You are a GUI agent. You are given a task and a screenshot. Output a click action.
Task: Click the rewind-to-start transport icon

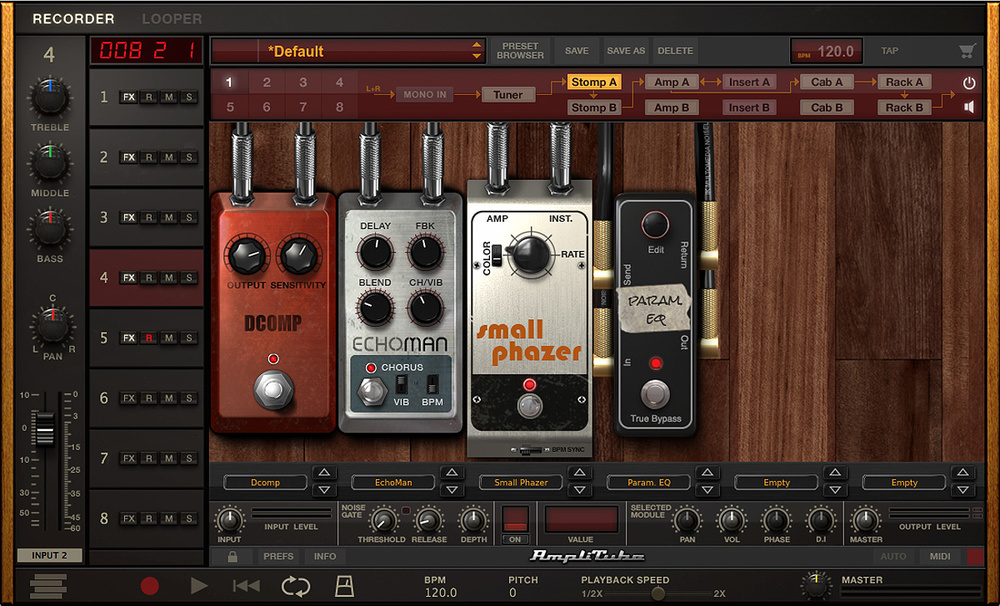click(x=245, y=587)
